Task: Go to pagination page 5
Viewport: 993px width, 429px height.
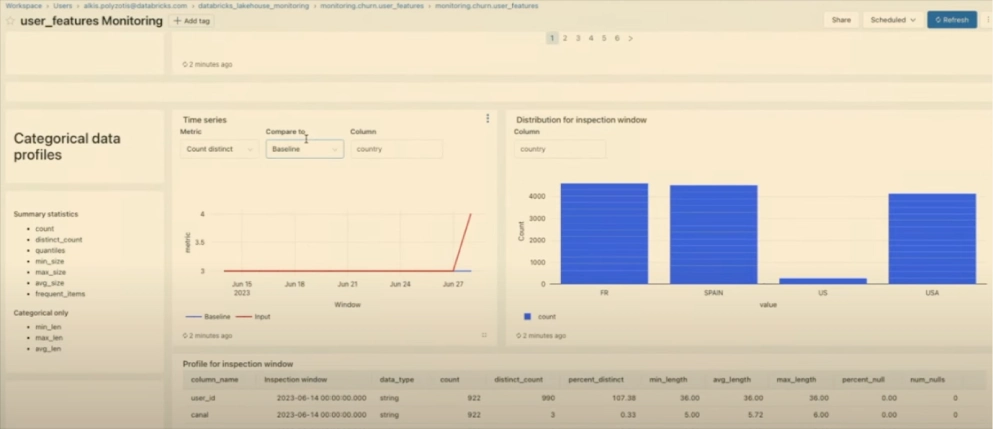Action: click(x=604, y=38)
